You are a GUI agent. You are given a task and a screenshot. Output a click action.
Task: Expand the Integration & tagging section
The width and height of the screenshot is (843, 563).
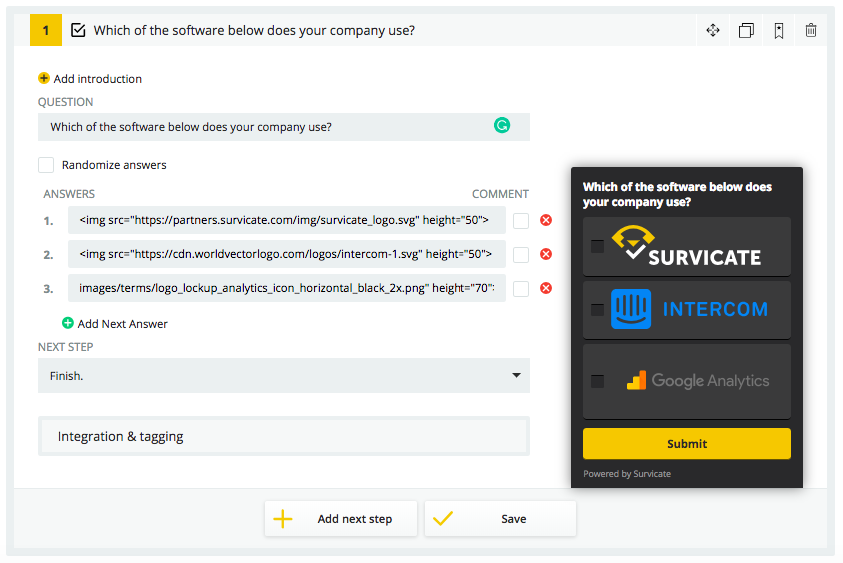(x=284, y=436)
